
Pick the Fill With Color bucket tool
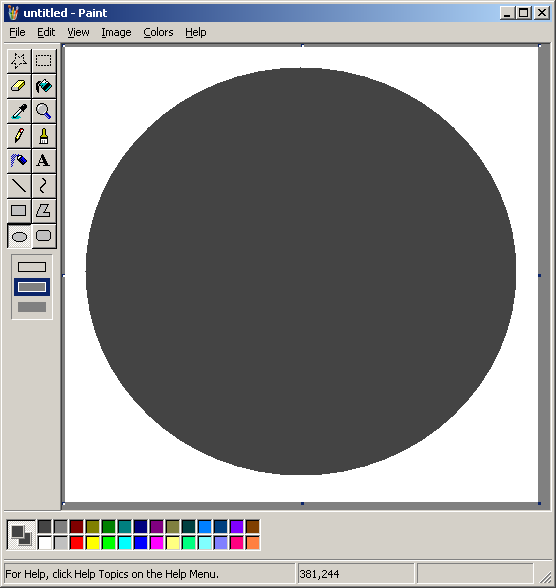click(x=44, y=86)
